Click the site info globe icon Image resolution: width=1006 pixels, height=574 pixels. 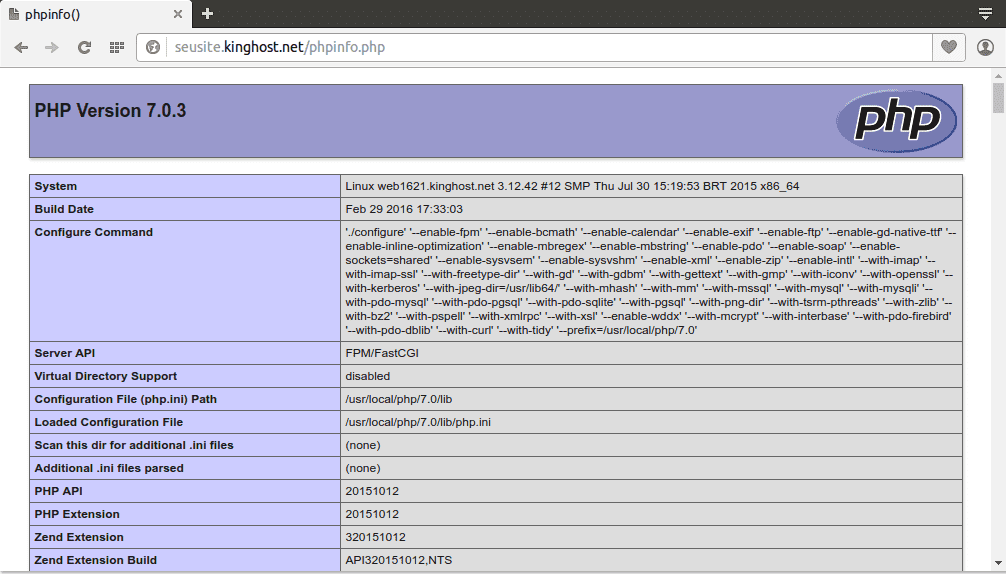(x=153, y=47)
